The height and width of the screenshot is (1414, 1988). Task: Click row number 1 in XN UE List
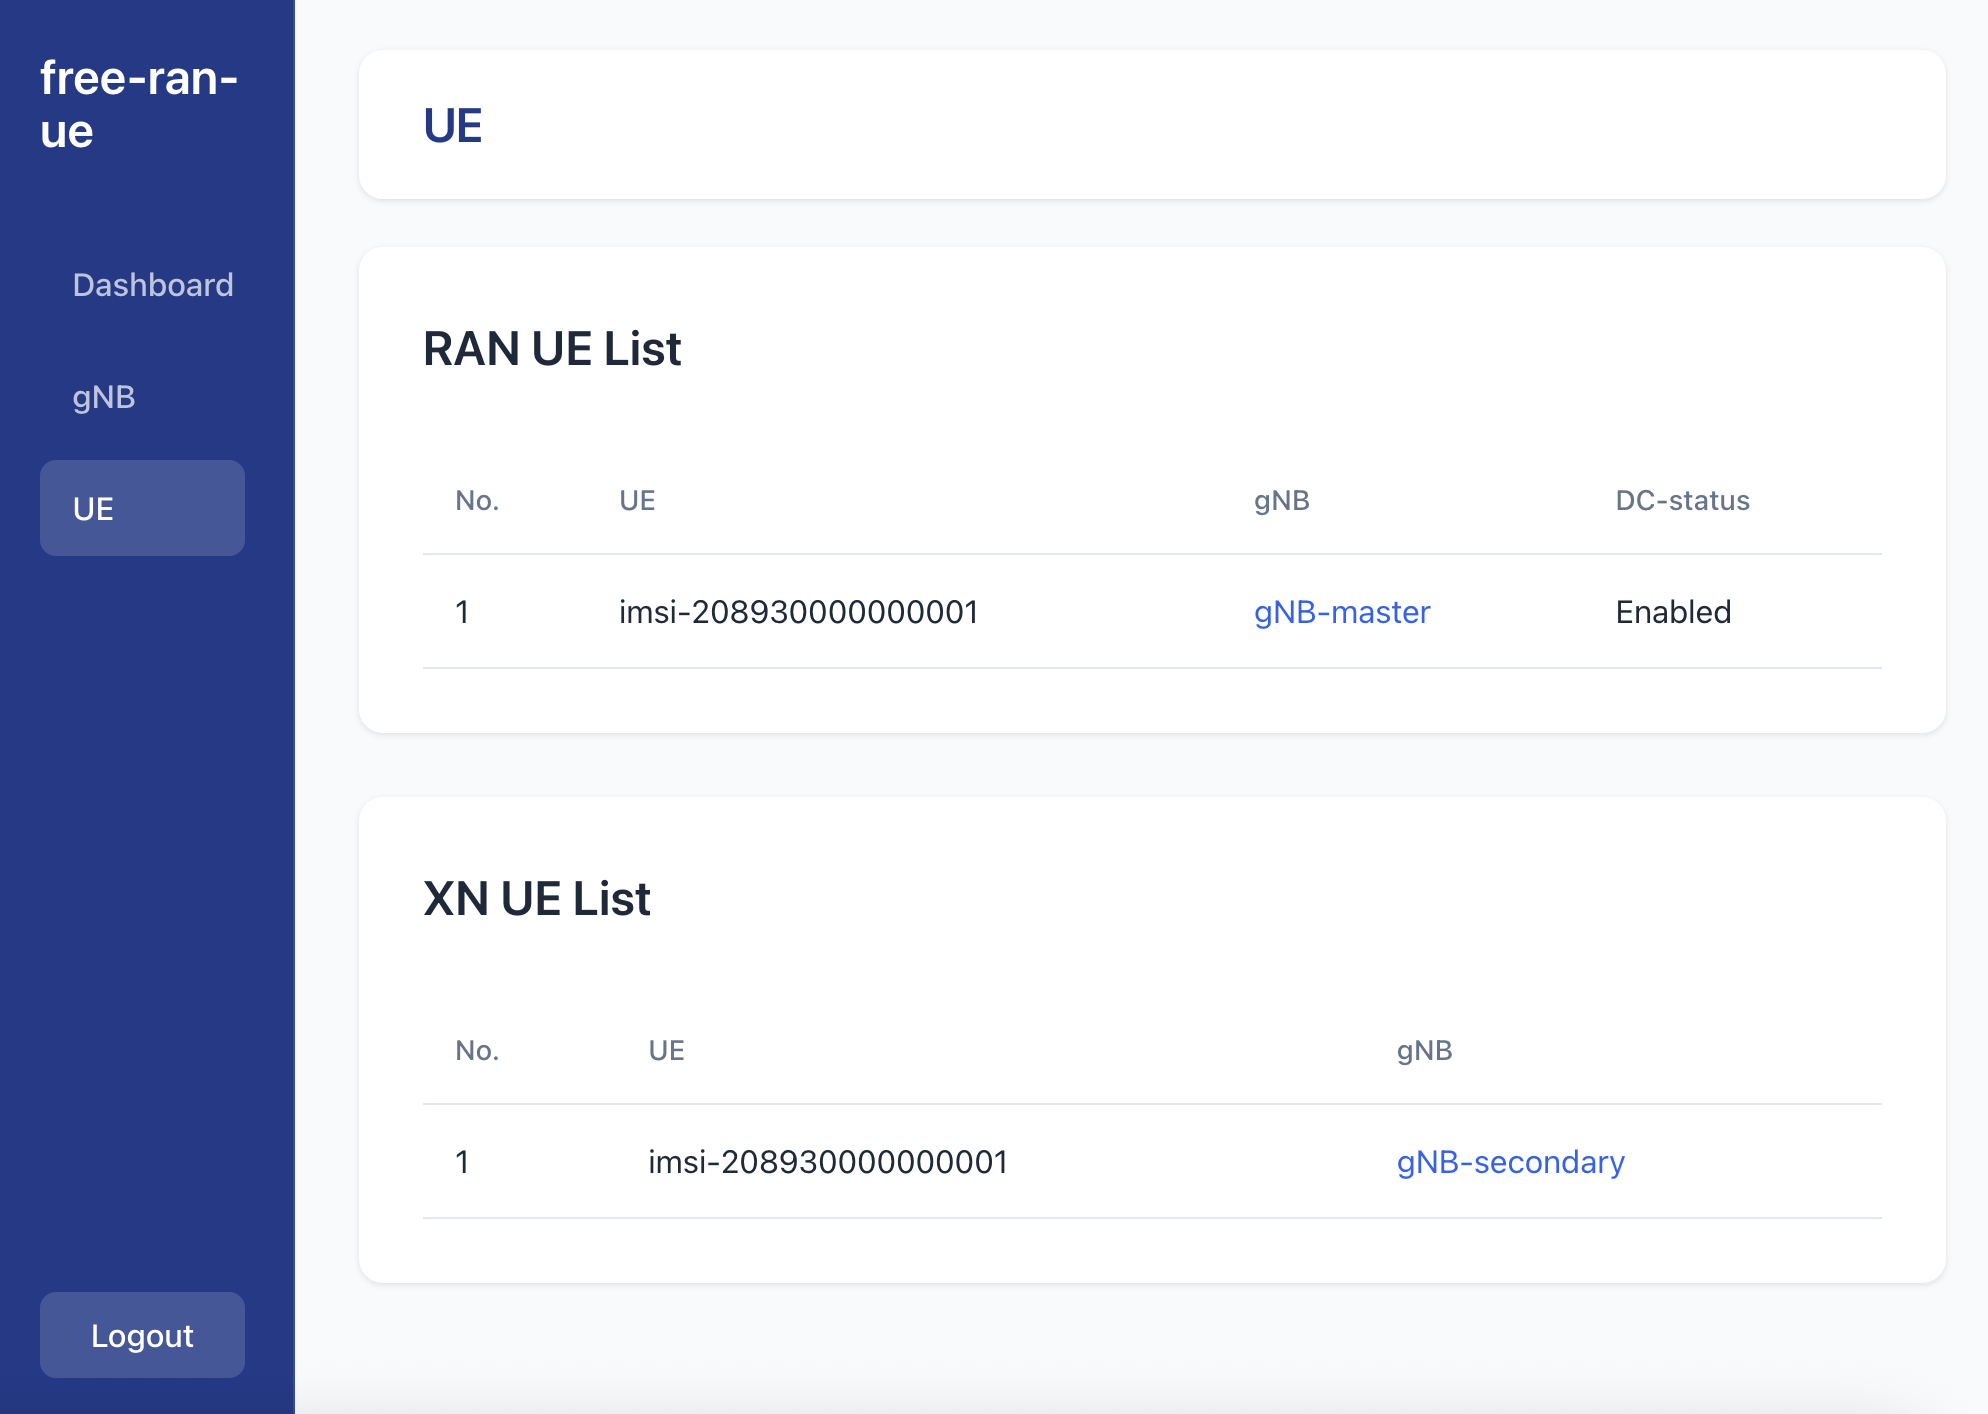click(x=462, y=1162)
